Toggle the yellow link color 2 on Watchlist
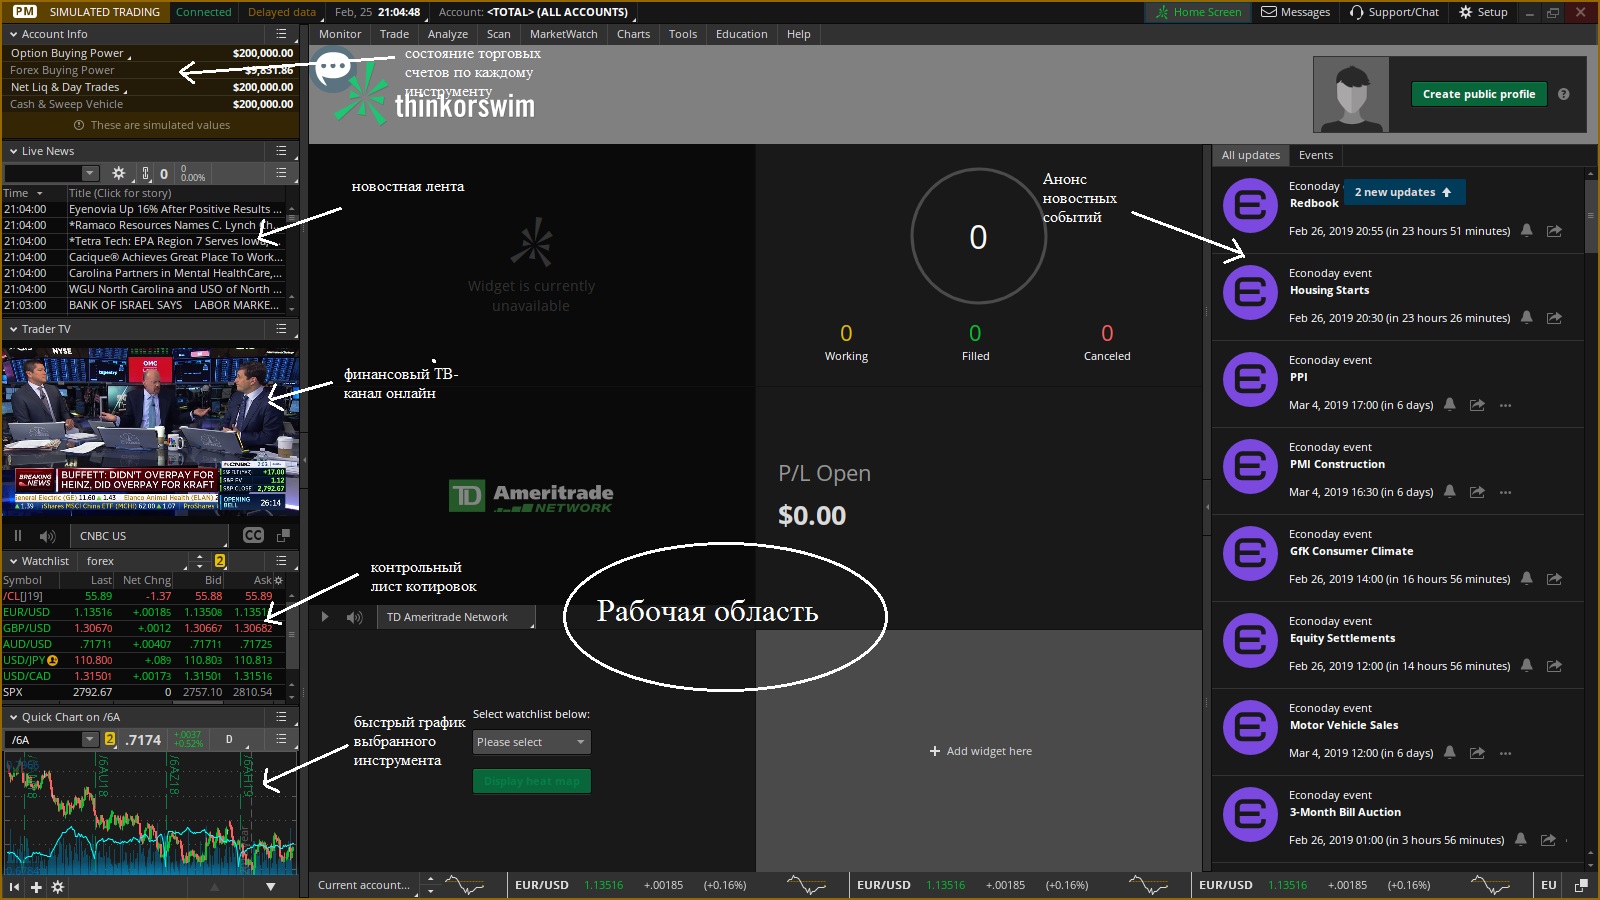The height and width of the screenshot is (900, 1600). tap(220, 561)
